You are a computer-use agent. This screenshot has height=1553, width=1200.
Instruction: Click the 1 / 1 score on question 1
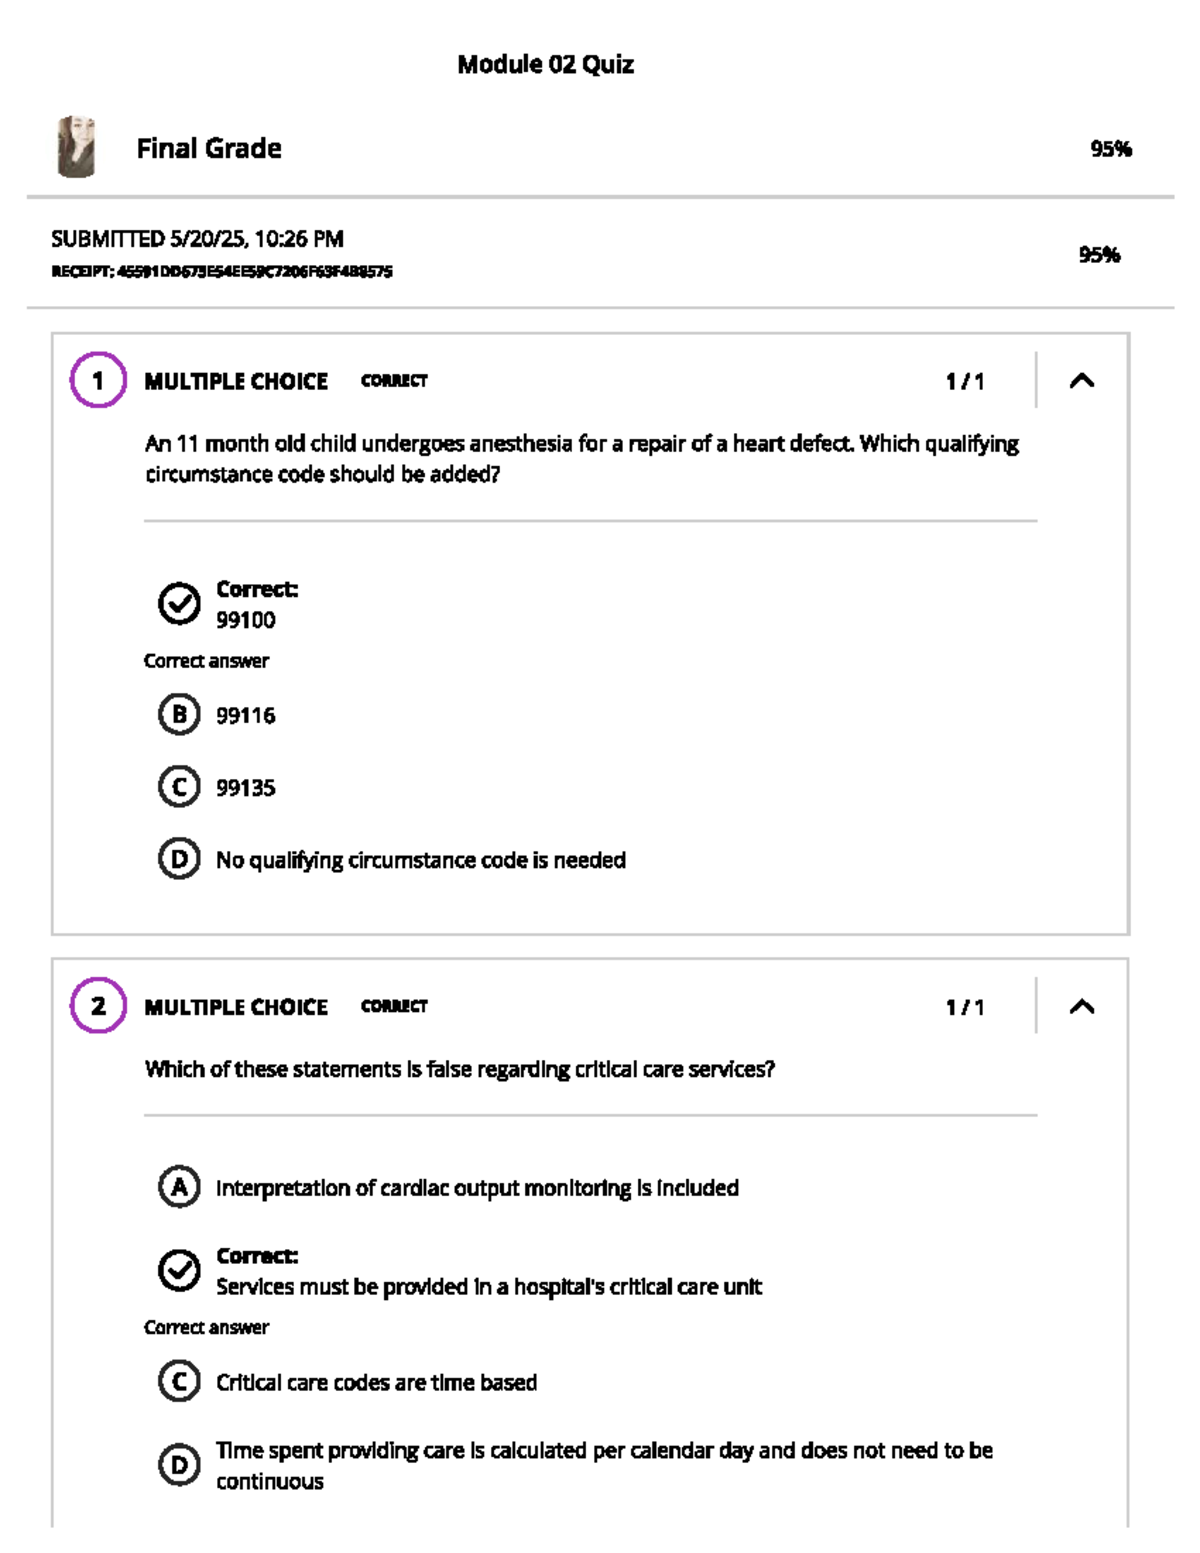click(x=965, y=381)
